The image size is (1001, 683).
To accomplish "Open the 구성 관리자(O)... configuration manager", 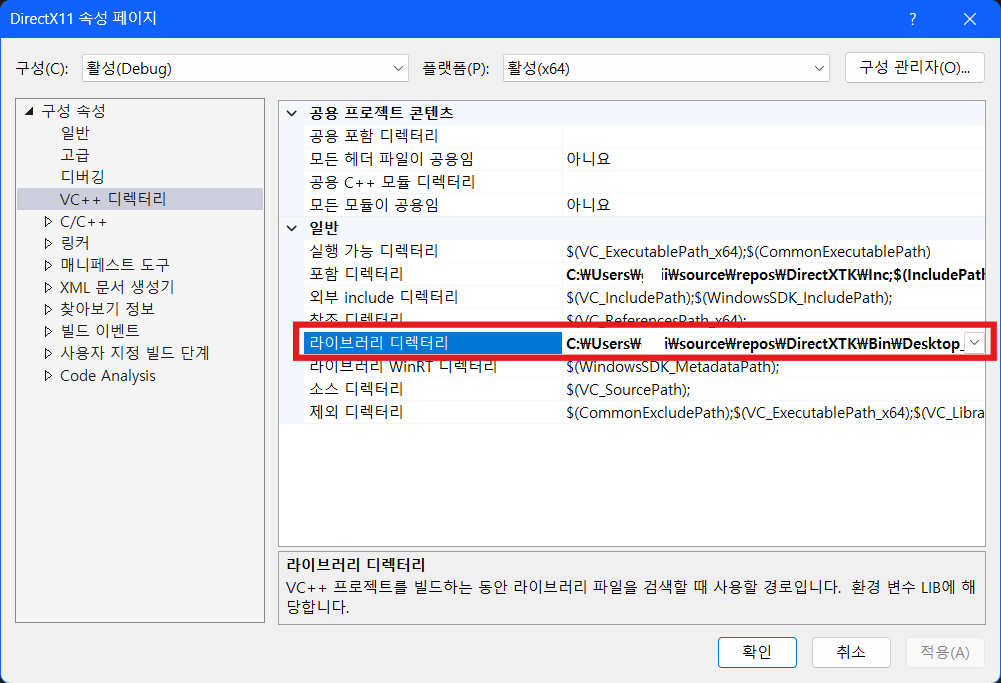I will point(914,68).
